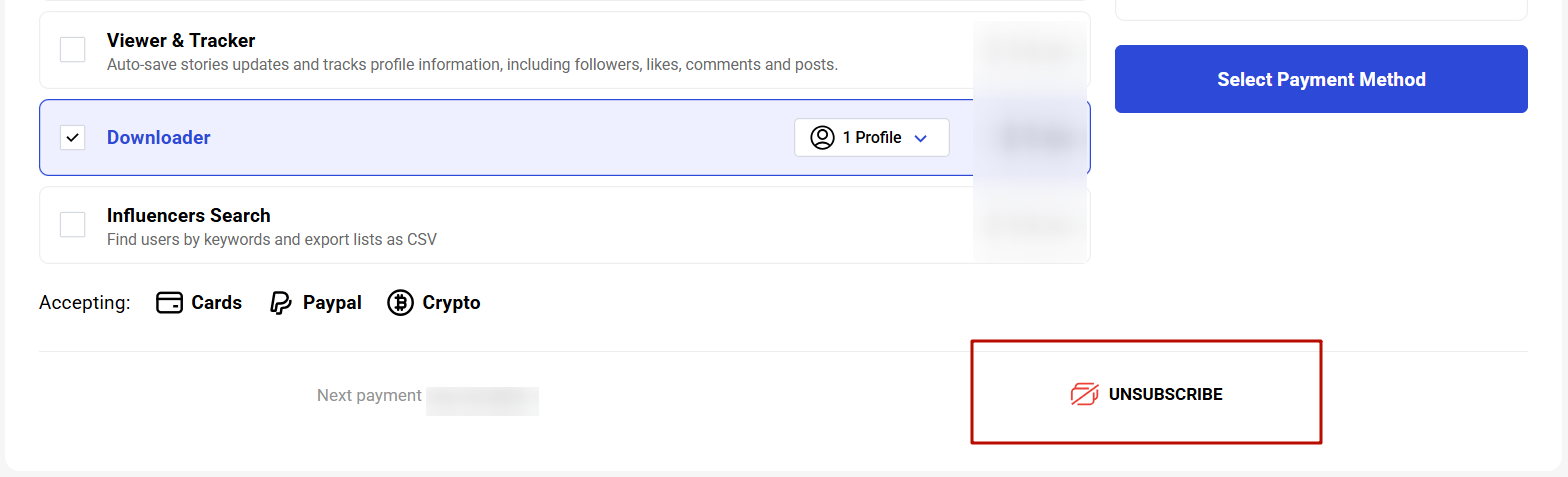Viewport: 1568px width, 477px height.
Task: Uncheck the Downloader checkbox
Action: (73, 138)
